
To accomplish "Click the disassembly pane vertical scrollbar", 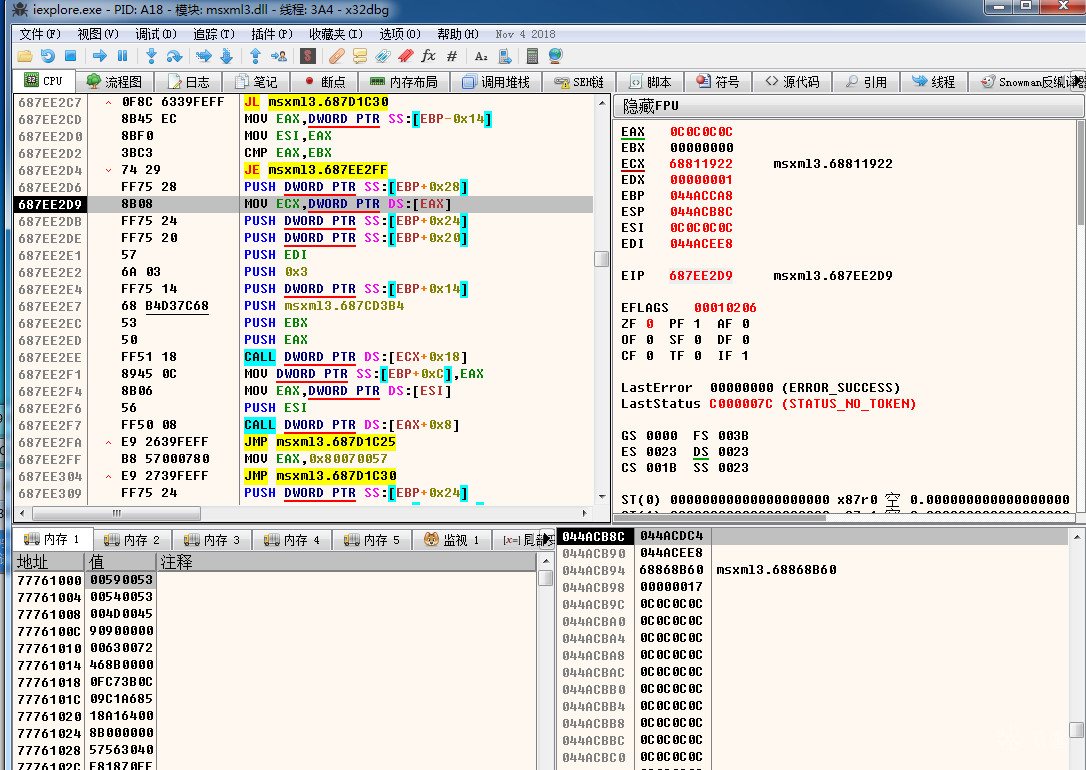I will [601, 259].
